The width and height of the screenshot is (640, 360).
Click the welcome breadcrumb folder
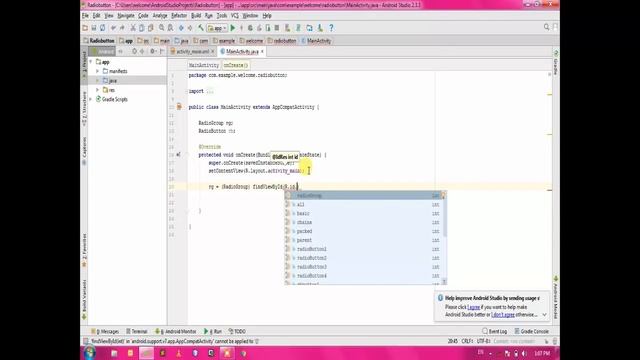[x=251, y=41]
